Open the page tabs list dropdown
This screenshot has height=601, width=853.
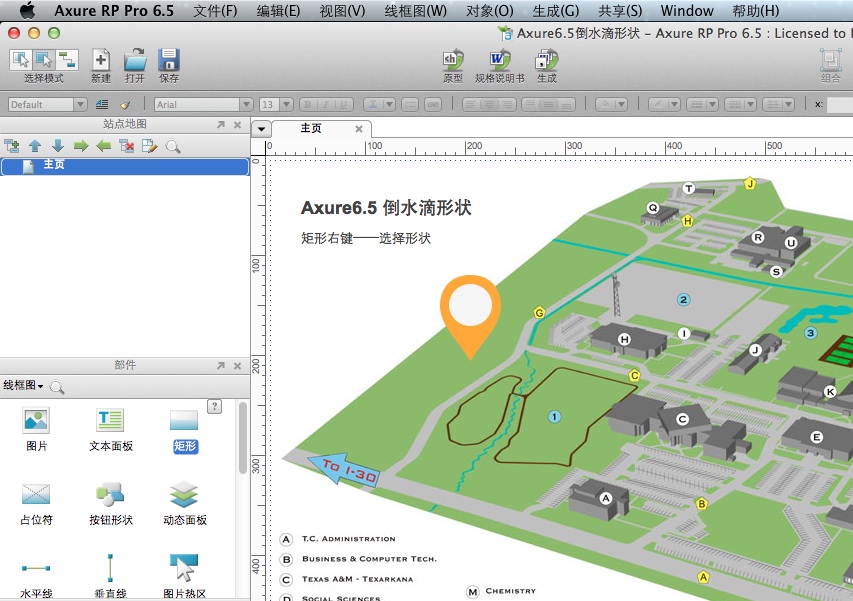pyautogui.click(x=262, y=129)
